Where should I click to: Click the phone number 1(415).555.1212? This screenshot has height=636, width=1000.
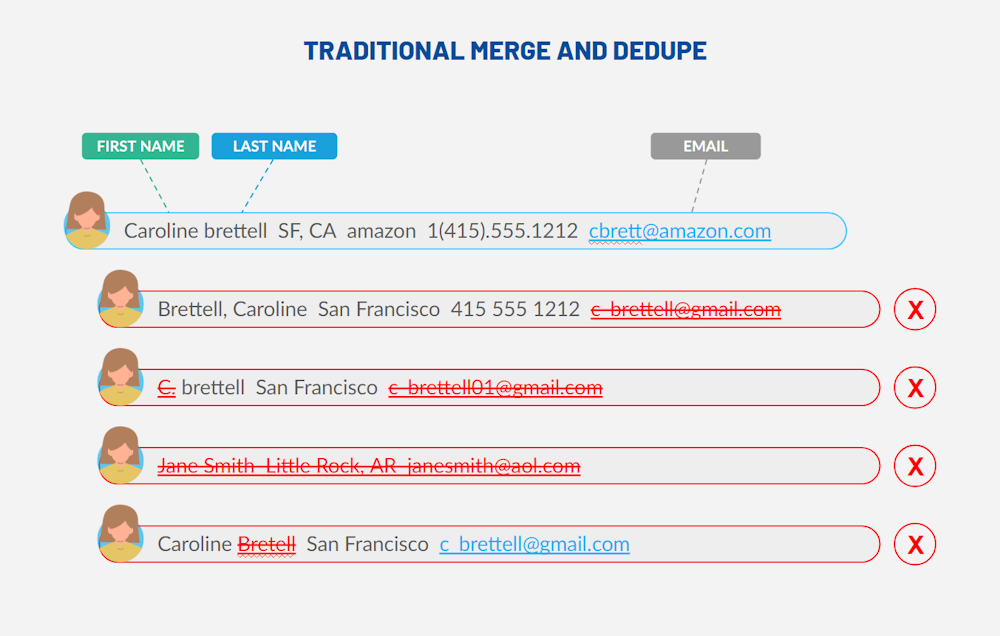(x=502, y=231)
